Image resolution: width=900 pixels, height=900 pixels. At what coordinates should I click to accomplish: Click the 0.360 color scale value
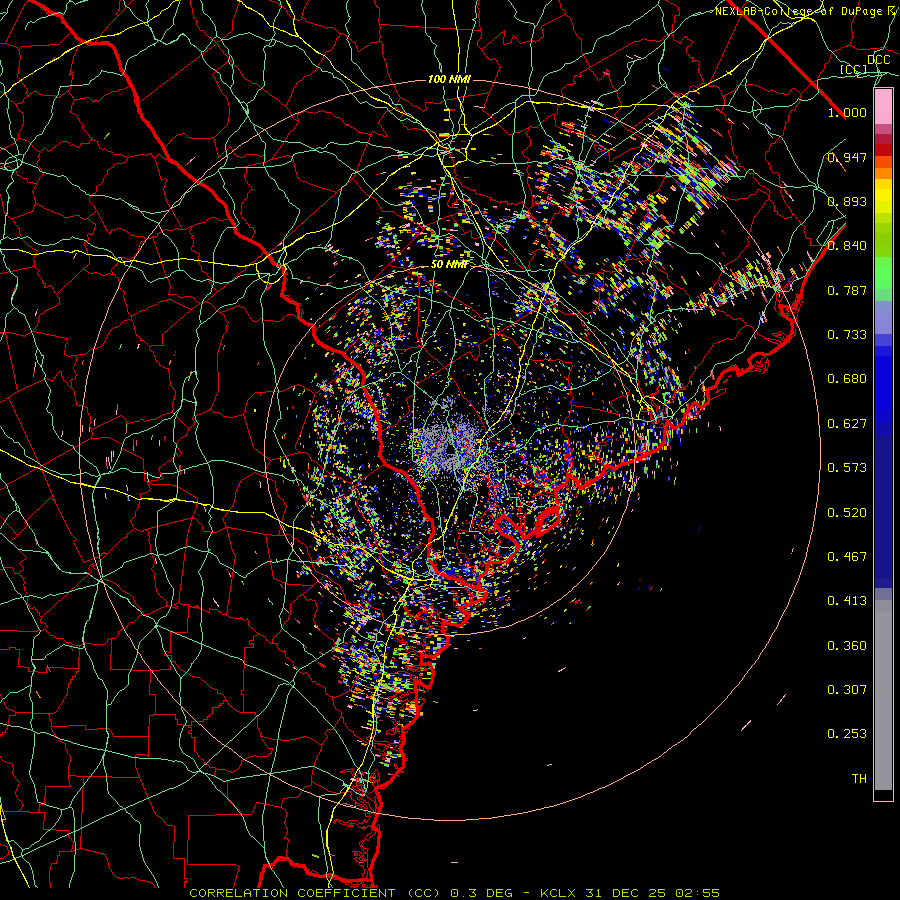tap(847, 646)
